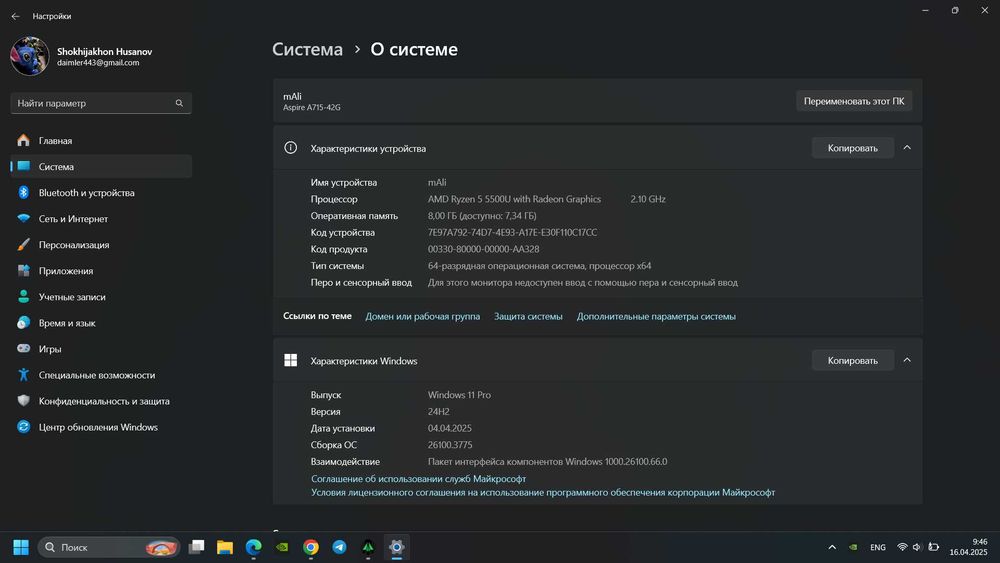
Task: Click the install date 04.04.2025
Action: (x=450, y=428)
